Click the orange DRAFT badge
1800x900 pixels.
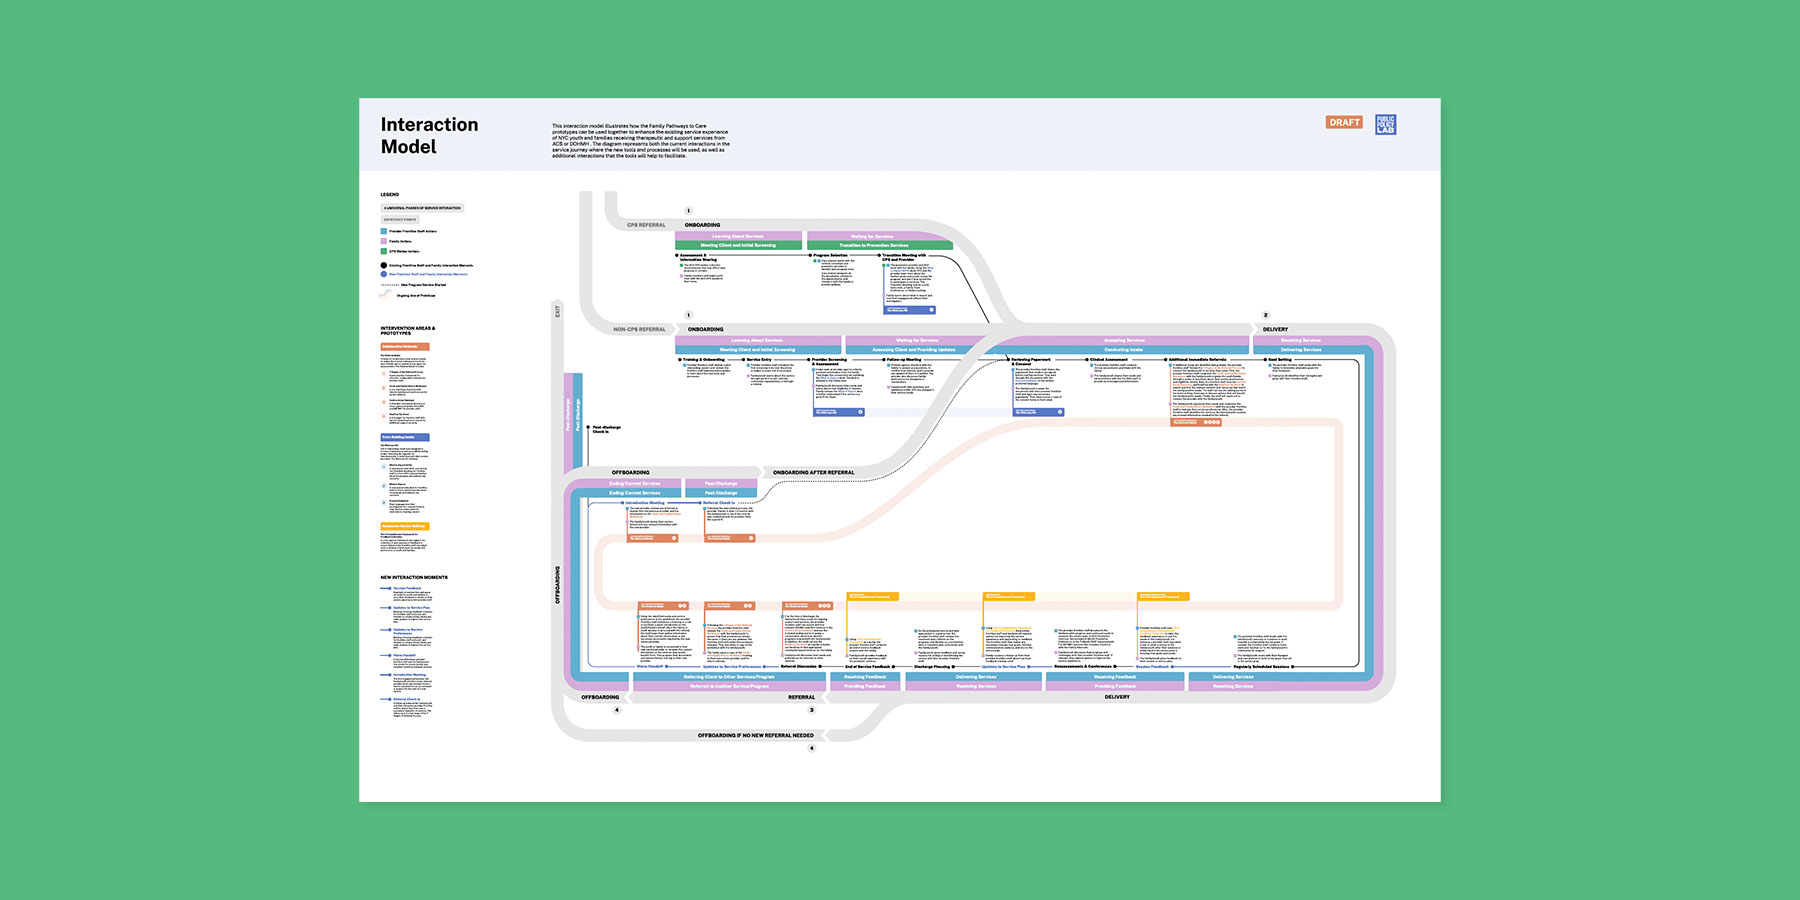pyautogui.click(x=1344, y=122)
